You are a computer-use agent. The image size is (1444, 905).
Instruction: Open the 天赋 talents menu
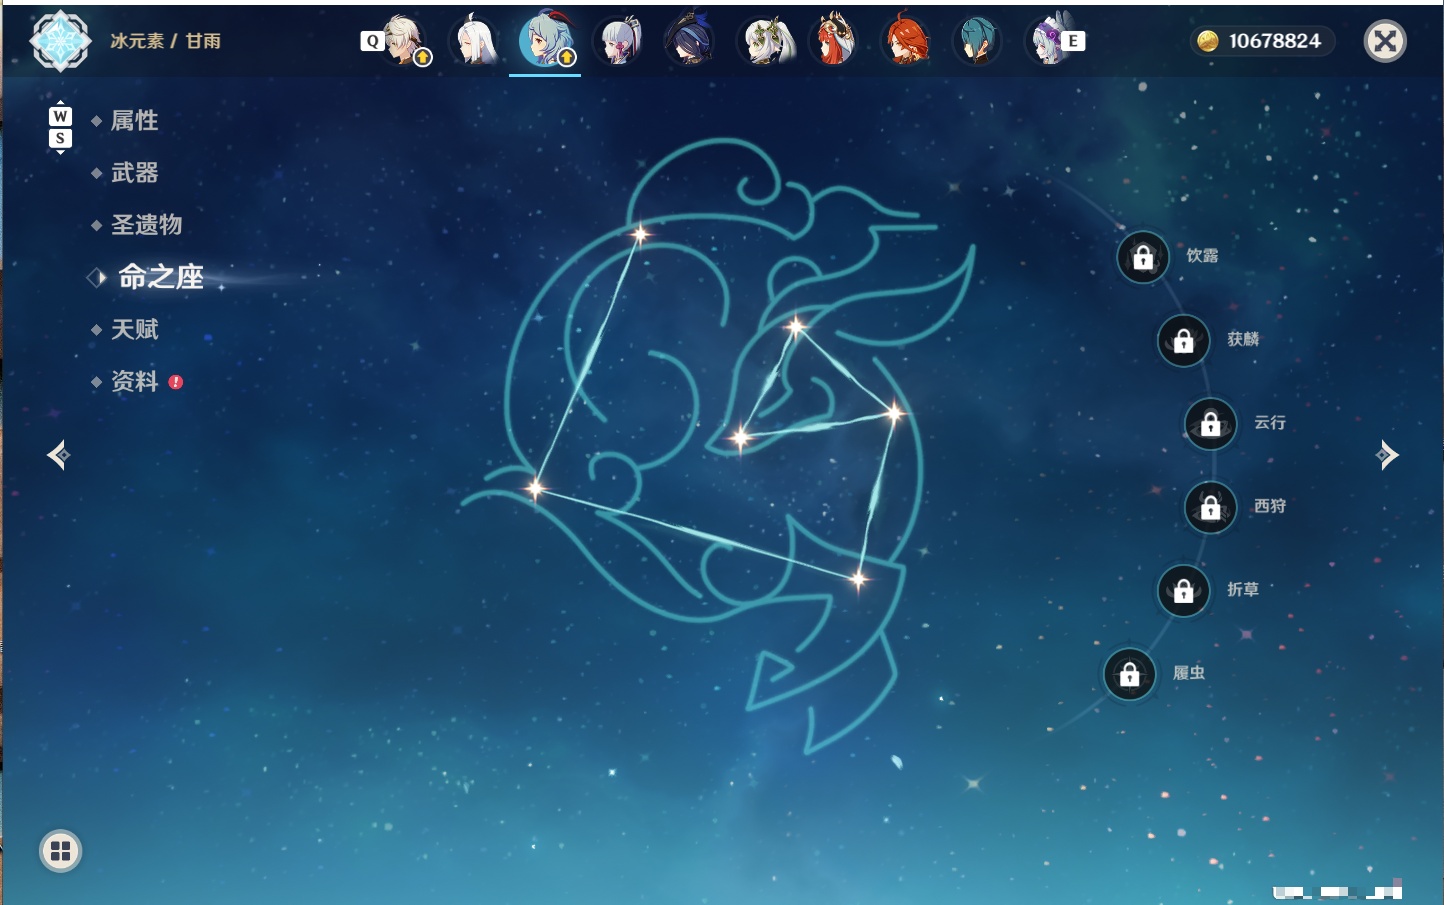pos(135,329)
